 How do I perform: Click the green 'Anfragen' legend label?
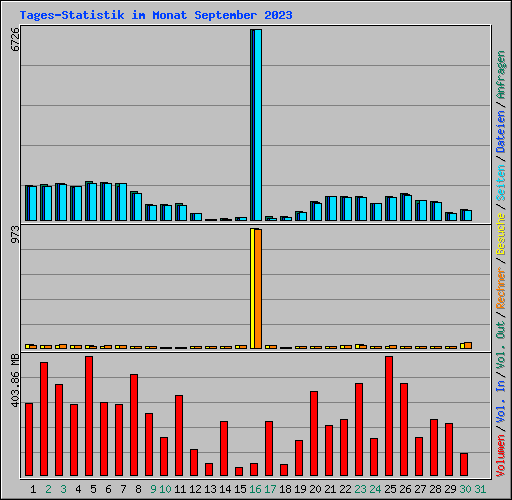point(501,75)
